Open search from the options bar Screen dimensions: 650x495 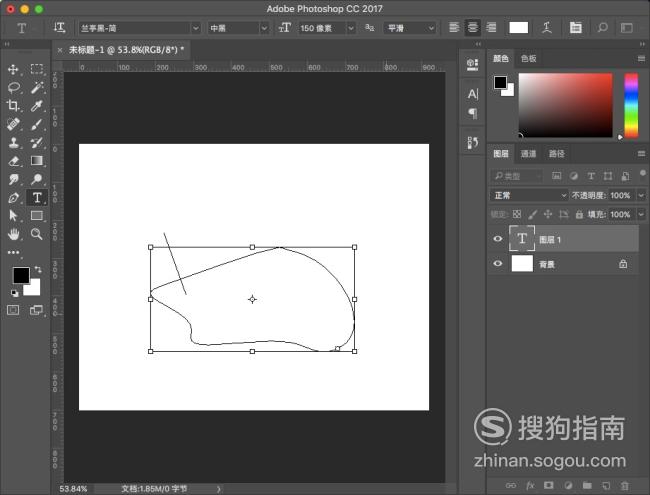tap(602, 28)
